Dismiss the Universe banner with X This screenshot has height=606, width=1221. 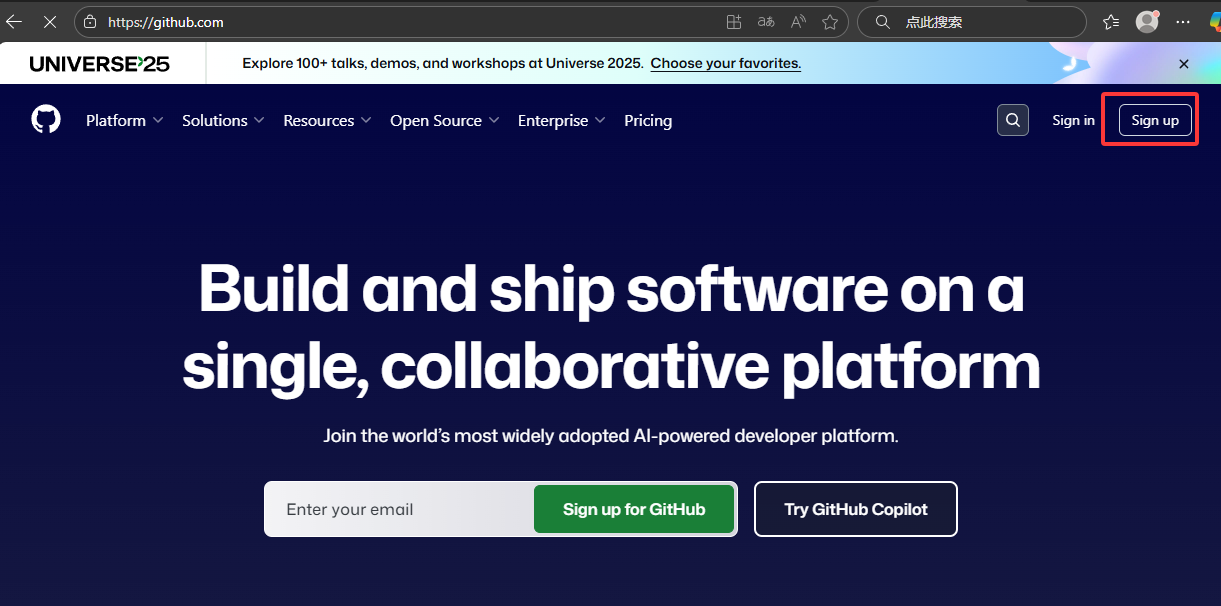tap(1184, 63)
